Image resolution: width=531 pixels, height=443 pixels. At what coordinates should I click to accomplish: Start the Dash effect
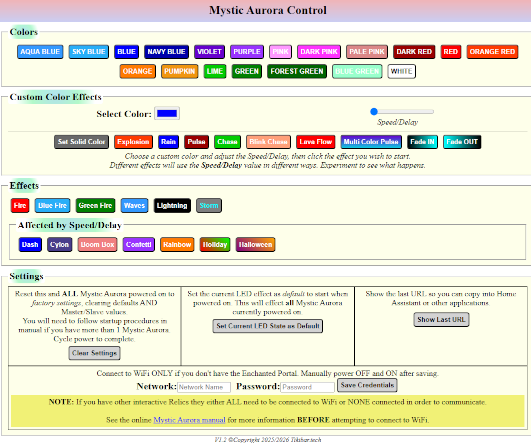click(x=30, y=245)
